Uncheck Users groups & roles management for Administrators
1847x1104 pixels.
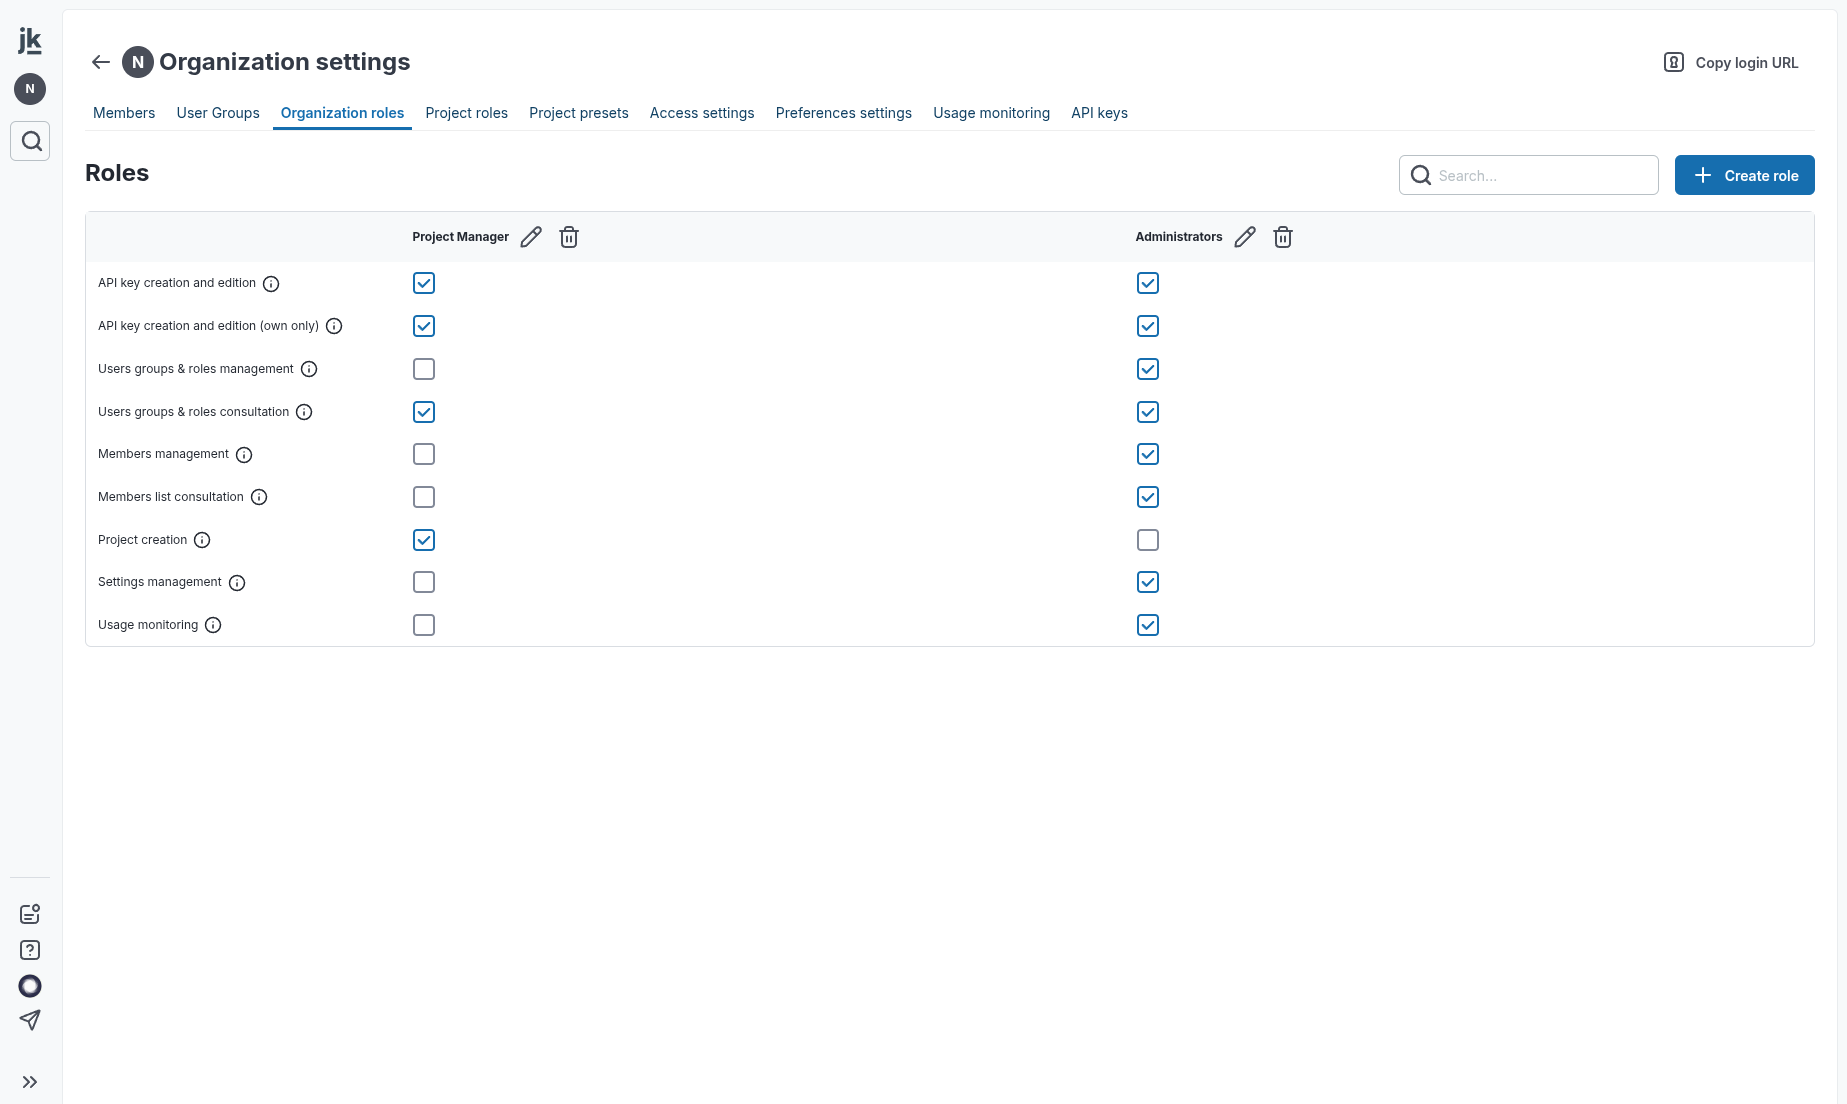point(1148,369)
